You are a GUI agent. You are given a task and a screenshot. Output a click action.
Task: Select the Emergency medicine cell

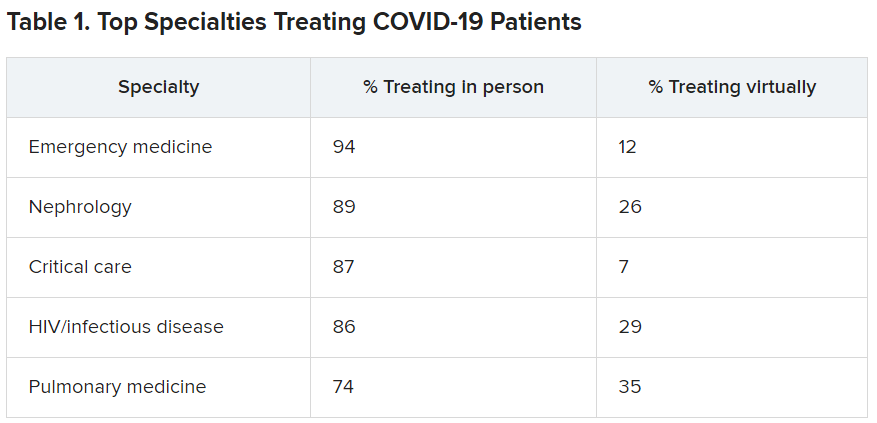[x=120, y=147]
